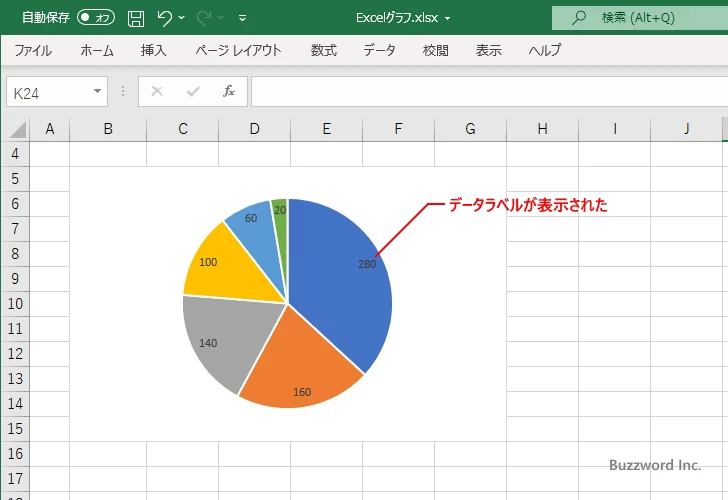
Task: Click the Undo arrow icon
Action: 164,18
